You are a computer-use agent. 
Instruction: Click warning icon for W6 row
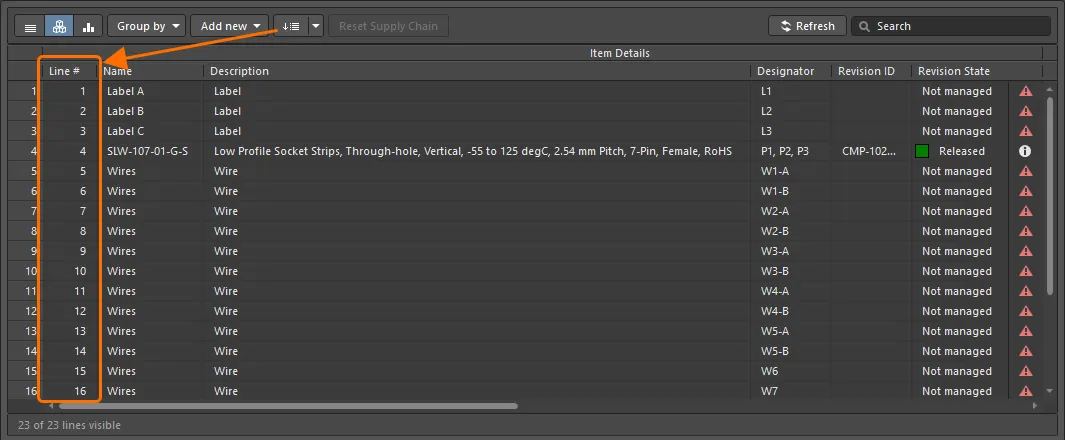coord(1026,371)
